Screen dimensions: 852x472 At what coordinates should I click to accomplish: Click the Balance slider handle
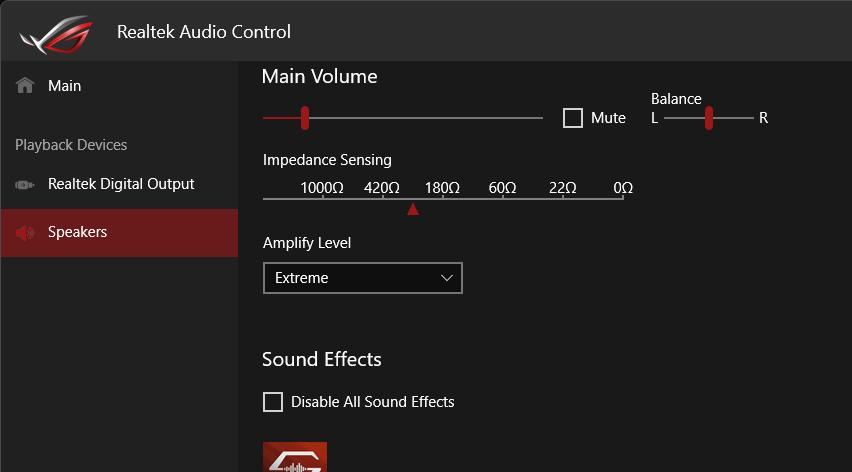click(x=709, y=118)
